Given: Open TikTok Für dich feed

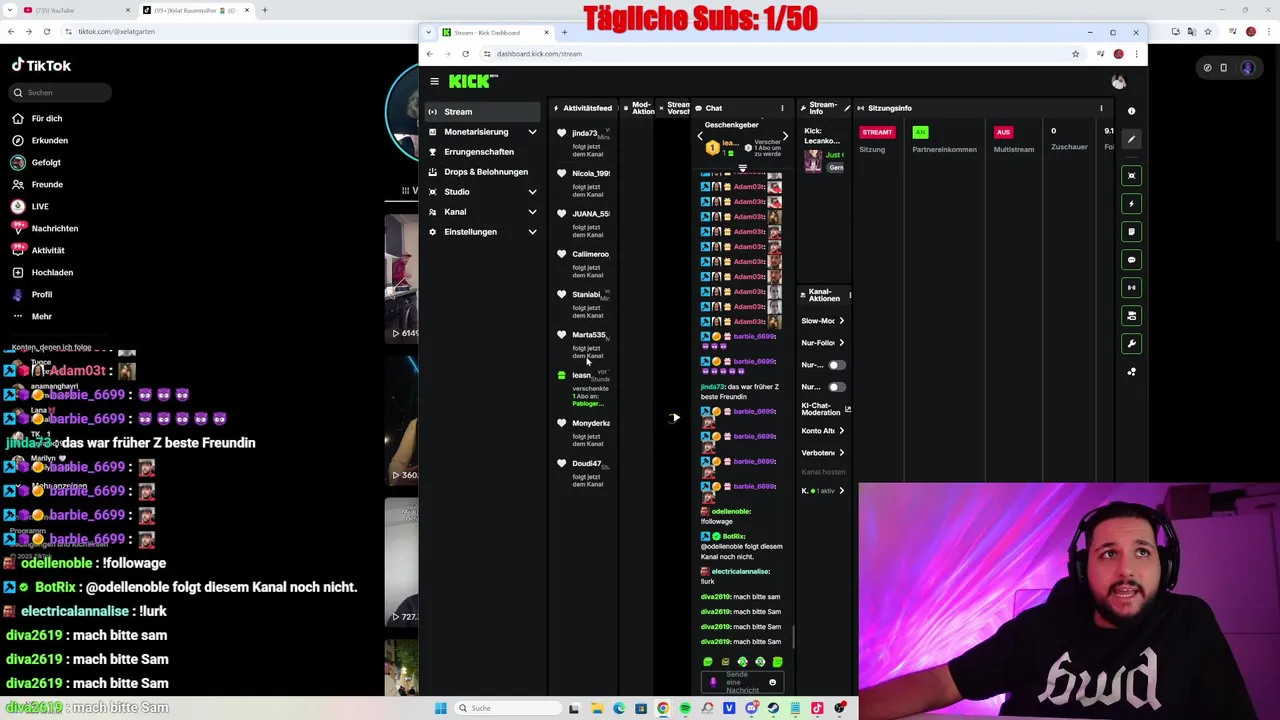Looking at the screenshot, I should (x=47, y=119).
